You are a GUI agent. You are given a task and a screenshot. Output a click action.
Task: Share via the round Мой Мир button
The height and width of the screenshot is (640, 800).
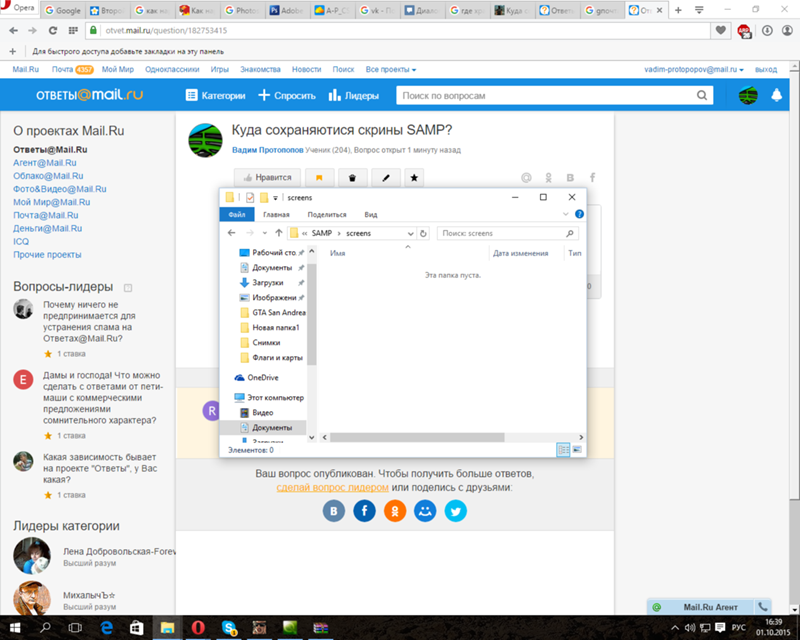pyautogui.click(x=425, y=511)
